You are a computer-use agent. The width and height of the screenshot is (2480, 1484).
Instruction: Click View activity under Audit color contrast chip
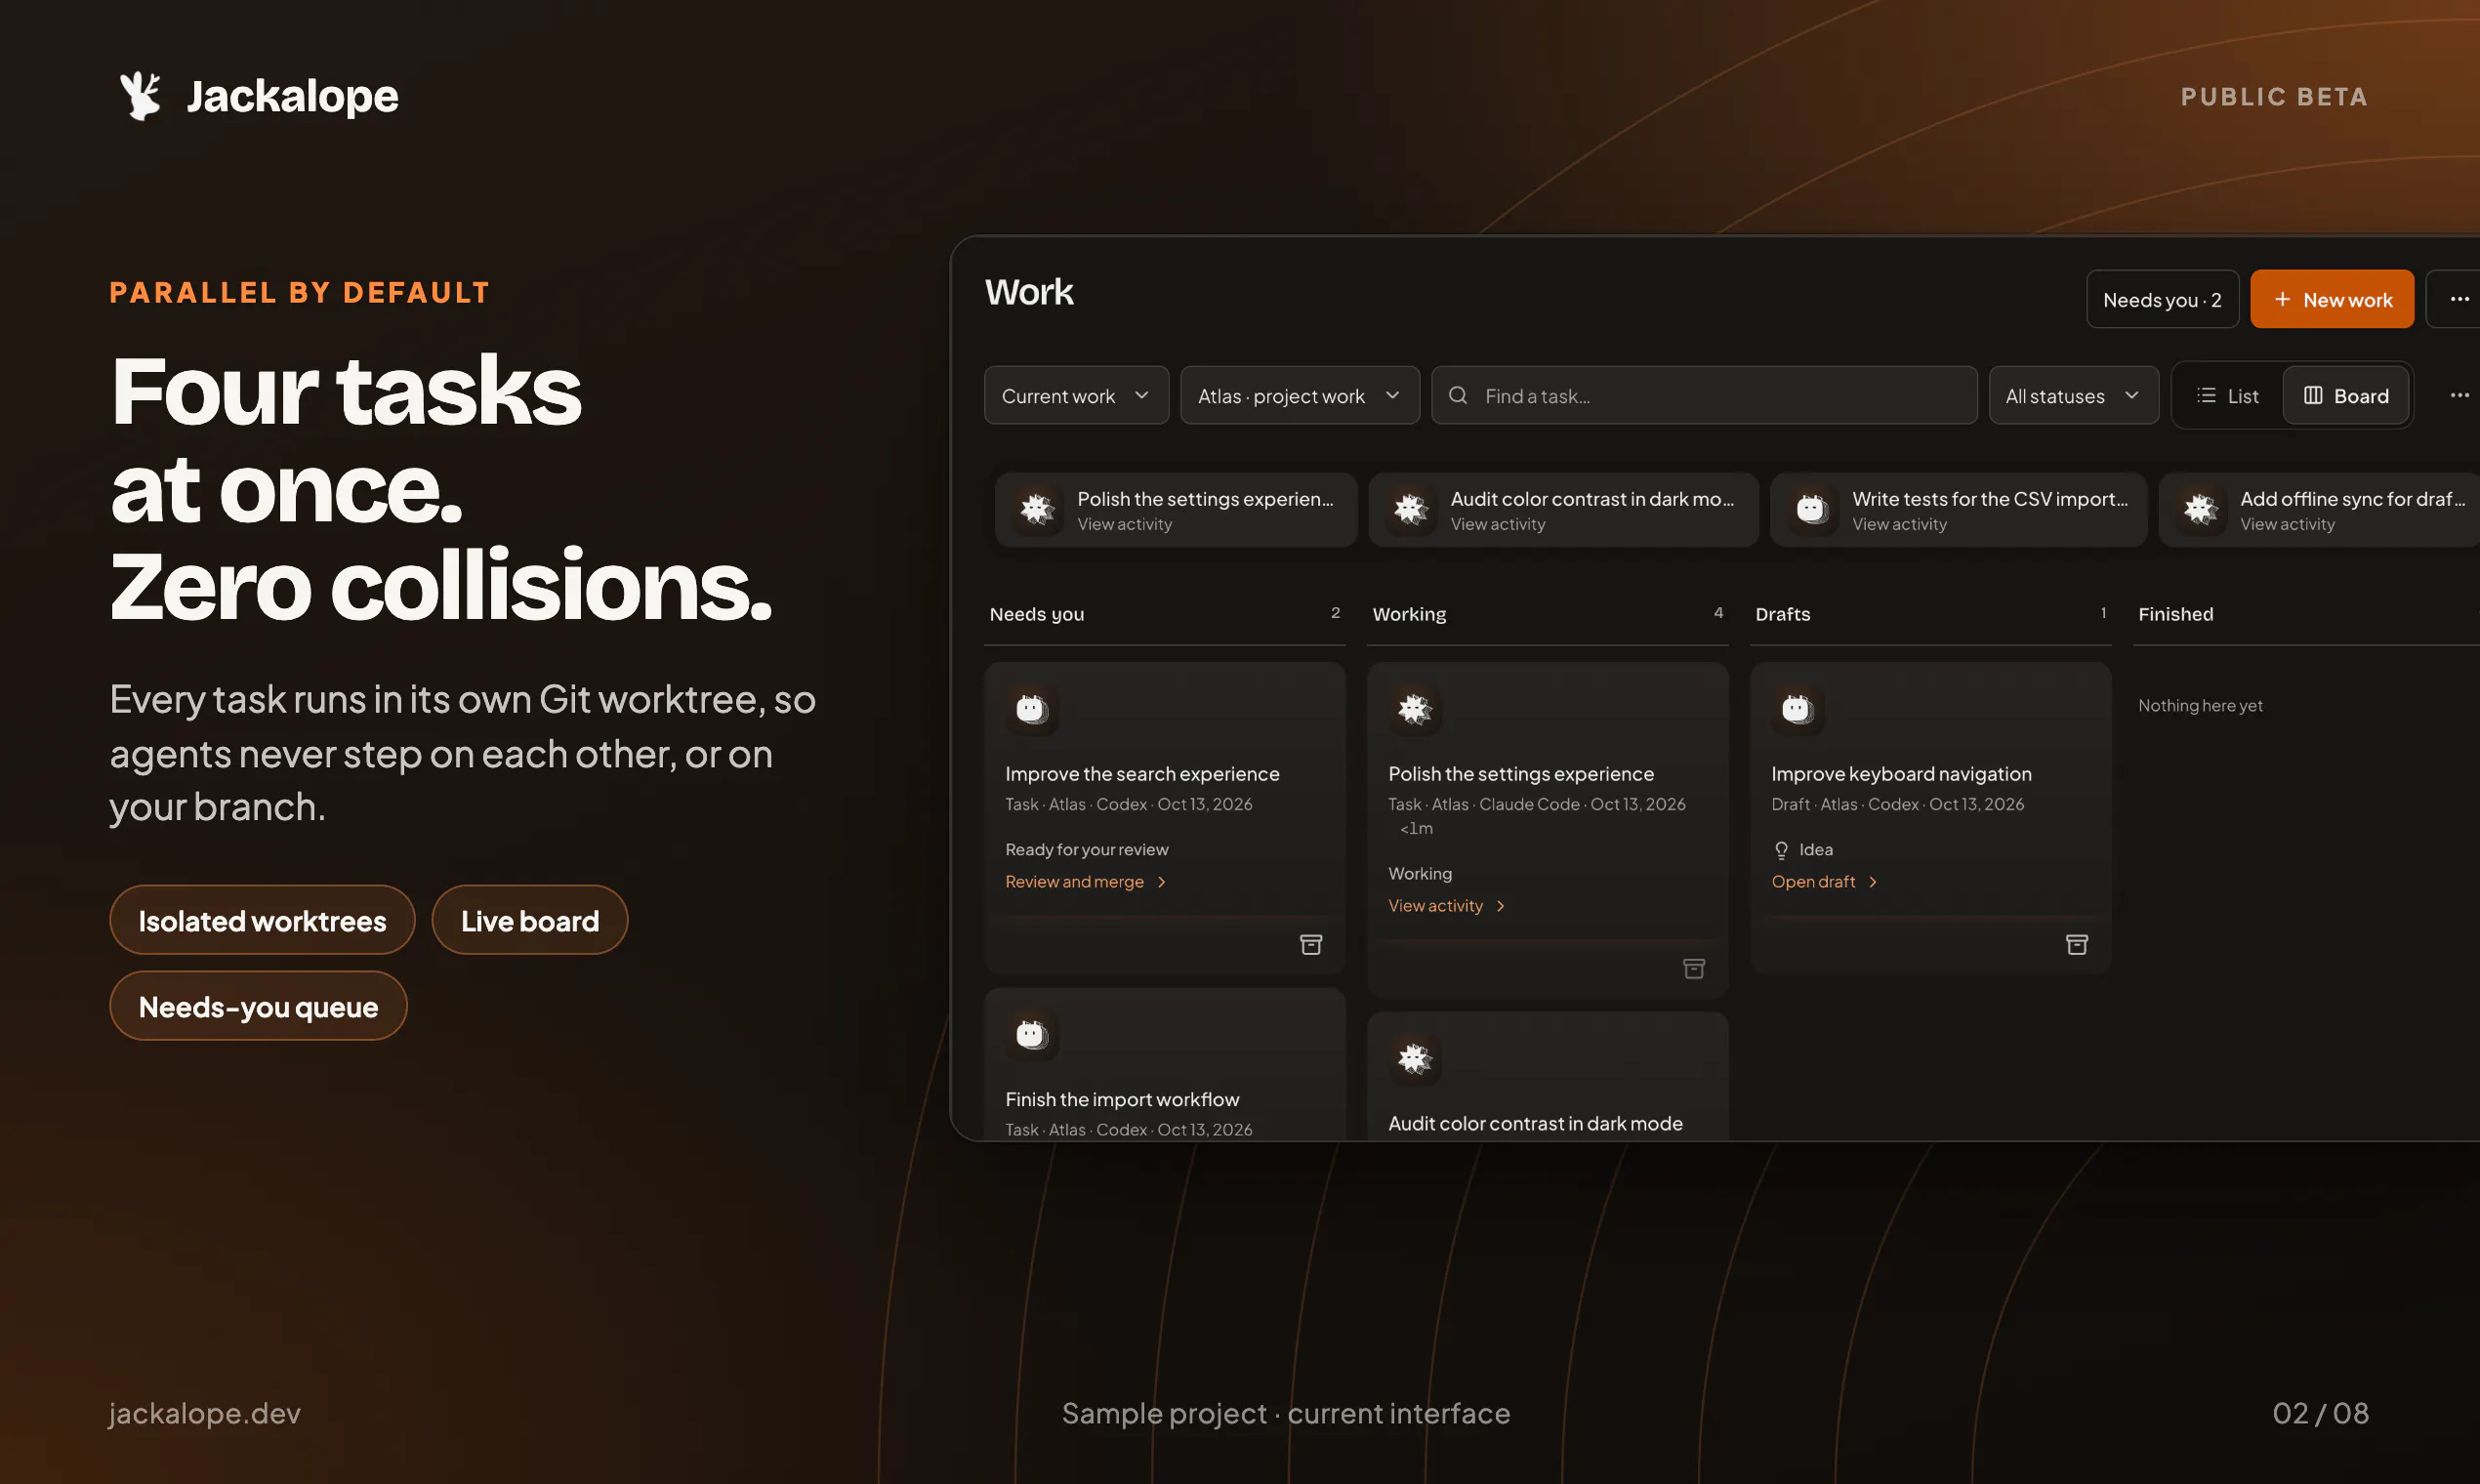(x=1497, y=524)
